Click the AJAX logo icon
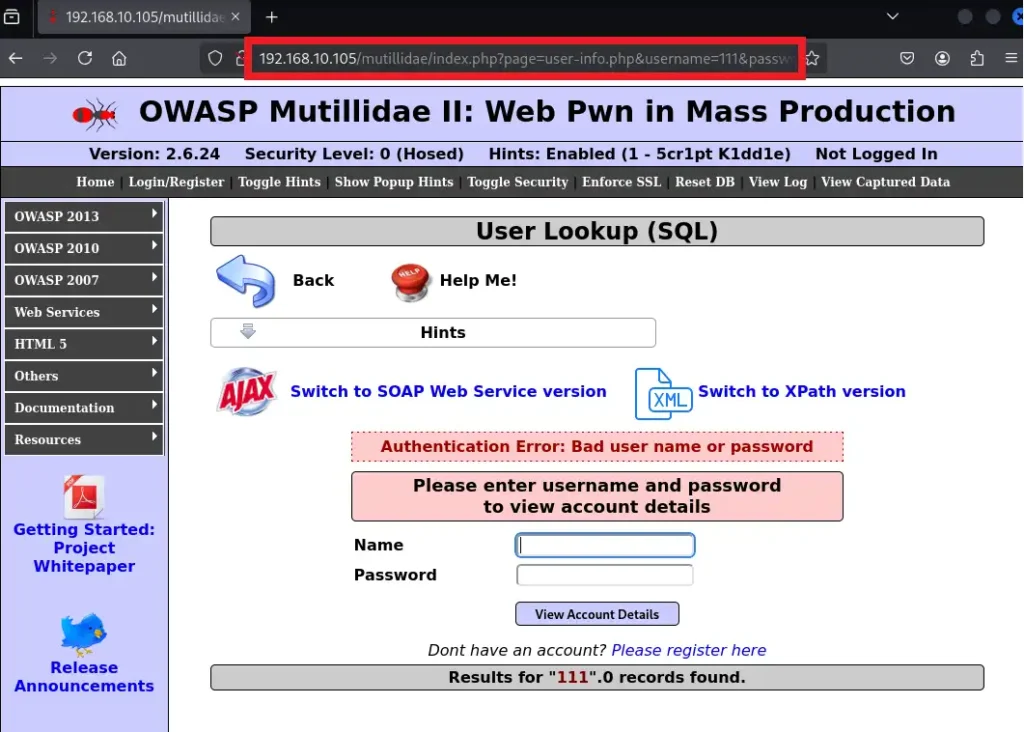 (x=247, y=392)
